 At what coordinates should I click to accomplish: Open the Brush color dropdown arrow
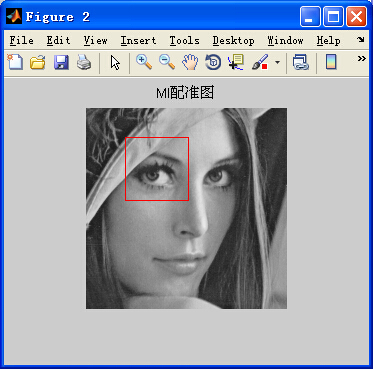pos(277,62)
